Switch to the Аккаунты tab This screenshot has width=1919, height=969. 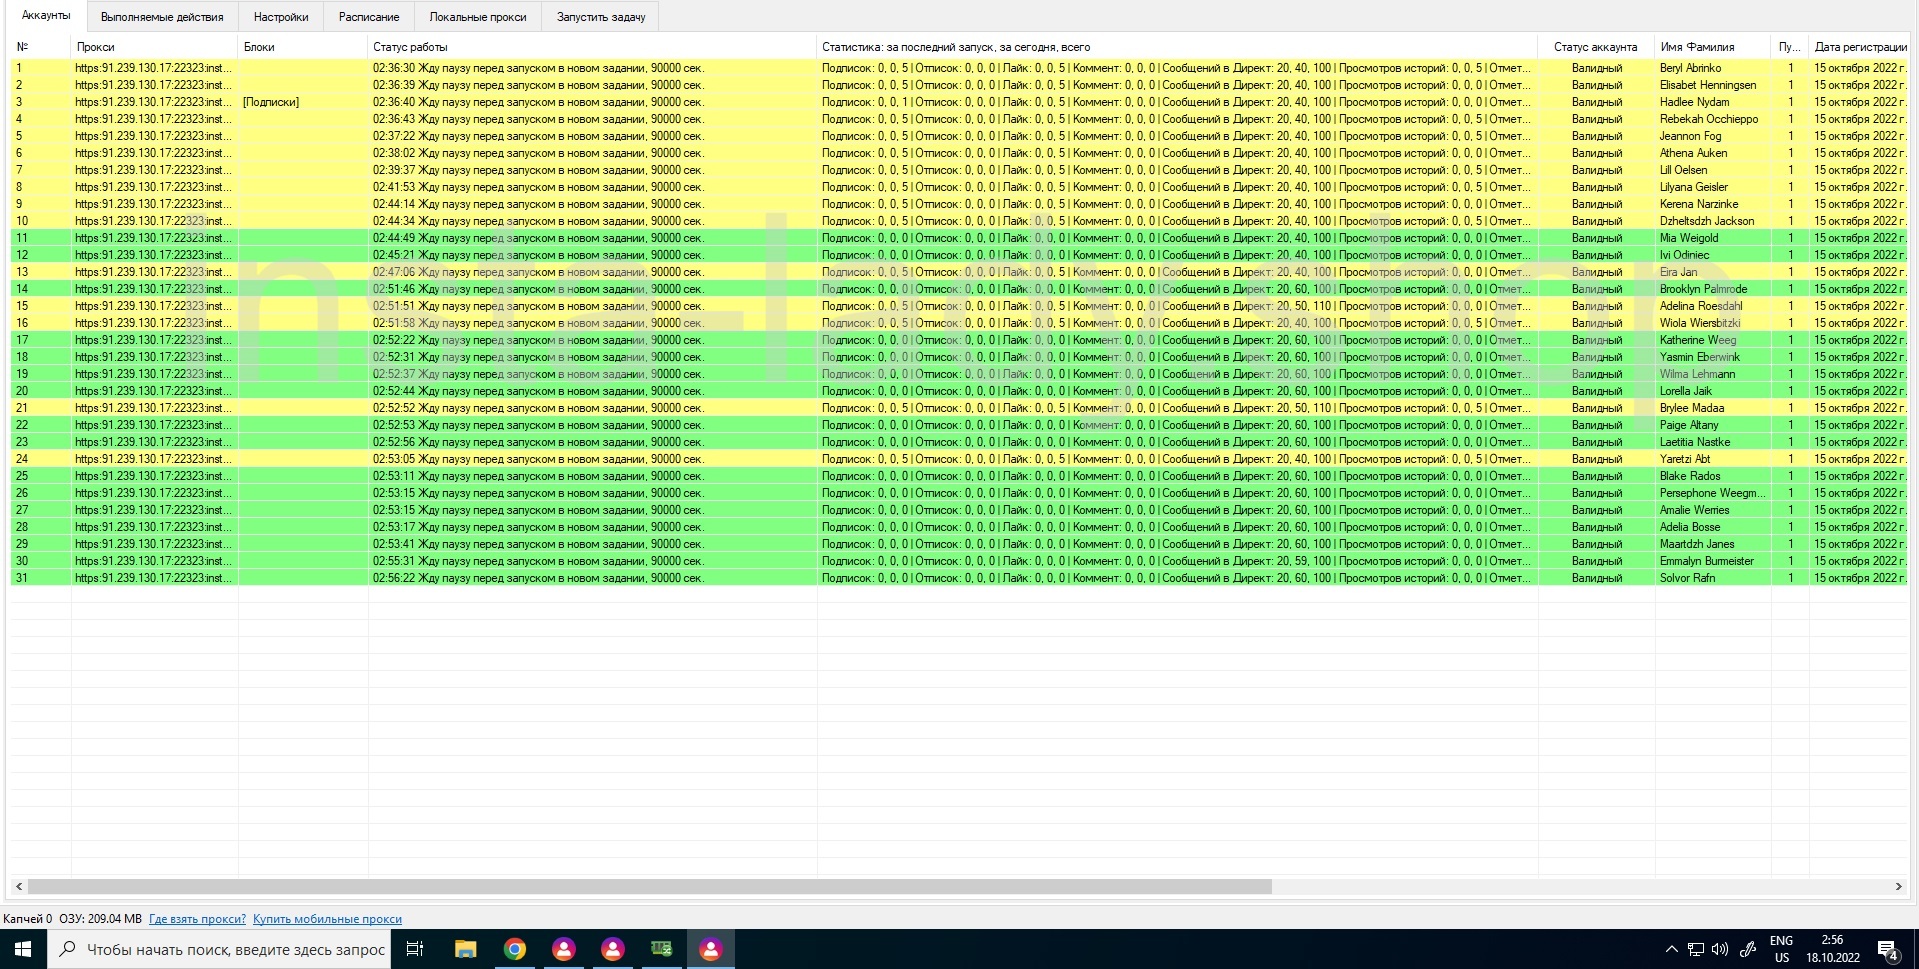click(x=46, y=16)
